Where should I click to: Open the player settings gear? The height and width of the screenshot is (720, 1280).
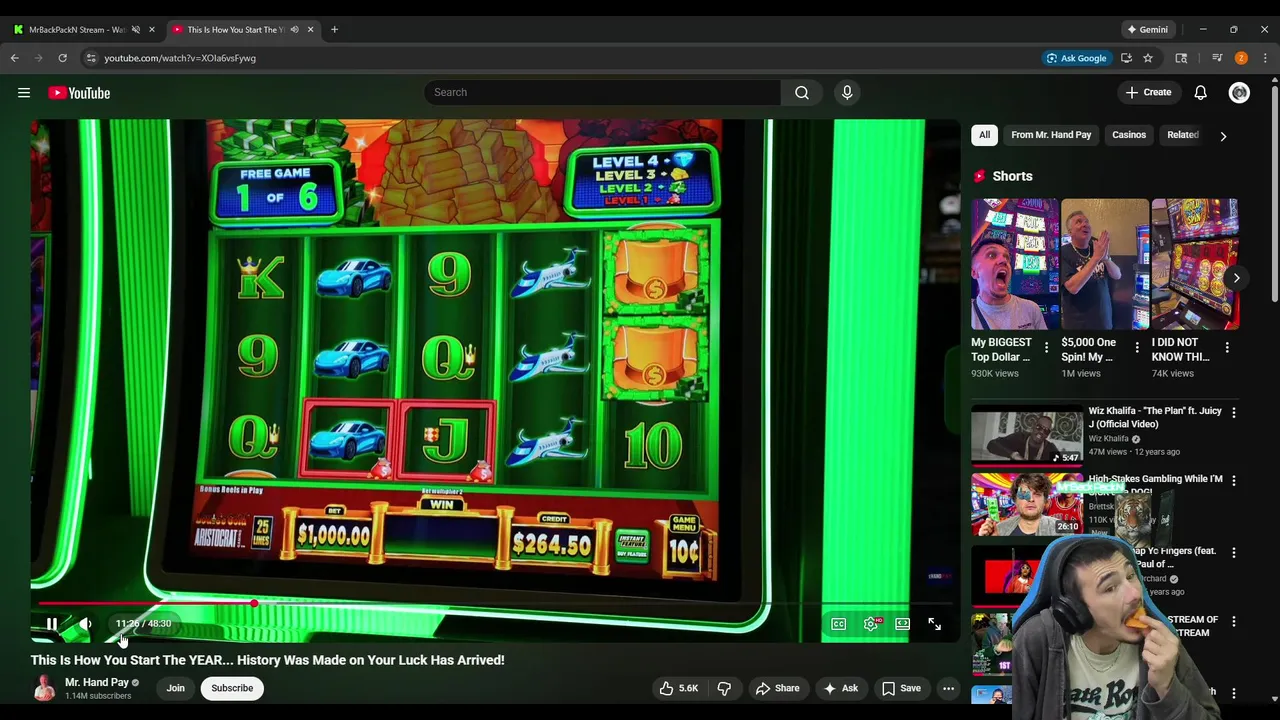tap(871, 624)
